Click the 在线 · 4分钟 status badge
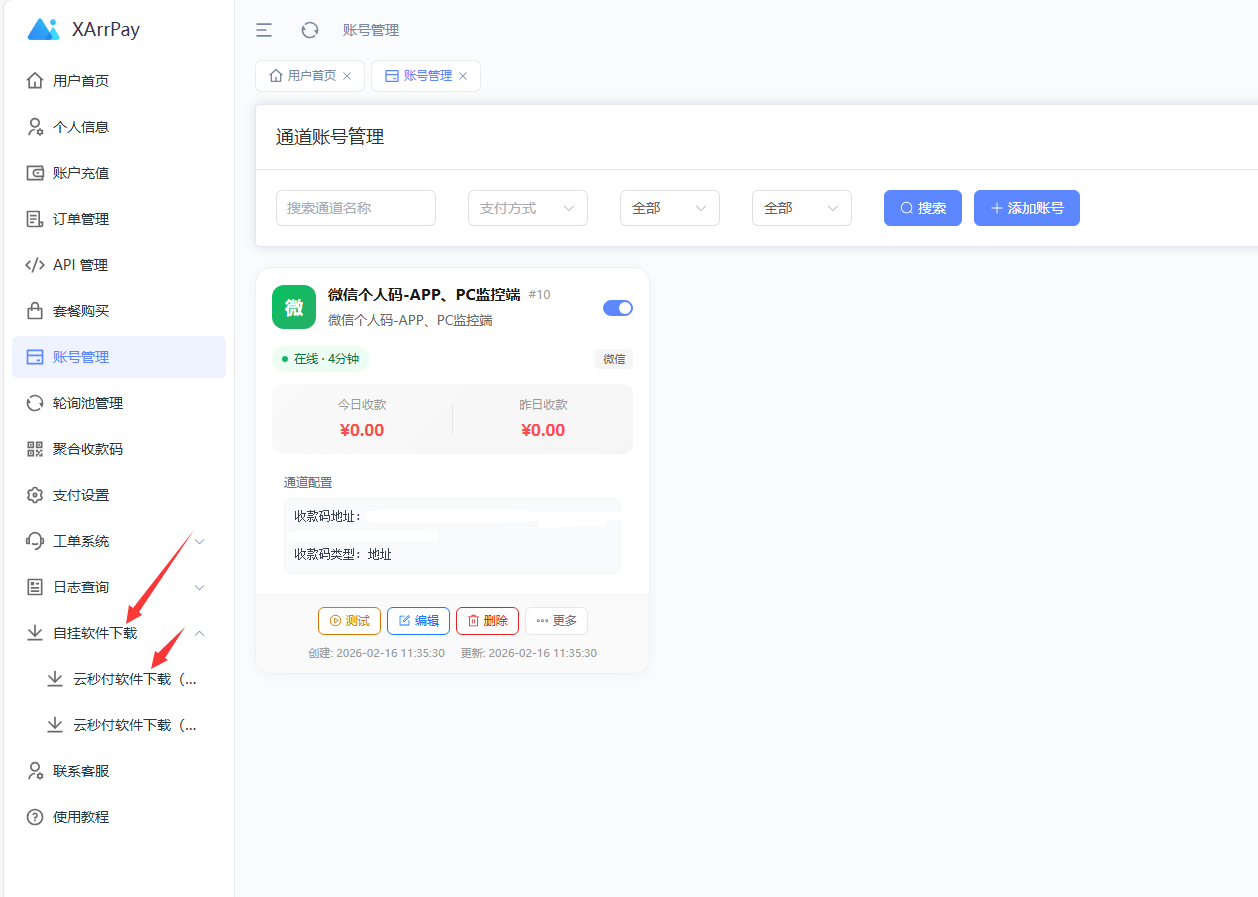The height and width of the screenshot is (897, 1258). (x=320, y=359)
